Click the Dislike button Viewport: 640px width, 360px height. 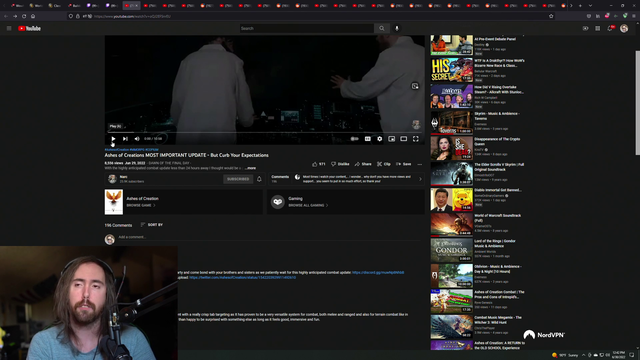click(x=340, y=164)
